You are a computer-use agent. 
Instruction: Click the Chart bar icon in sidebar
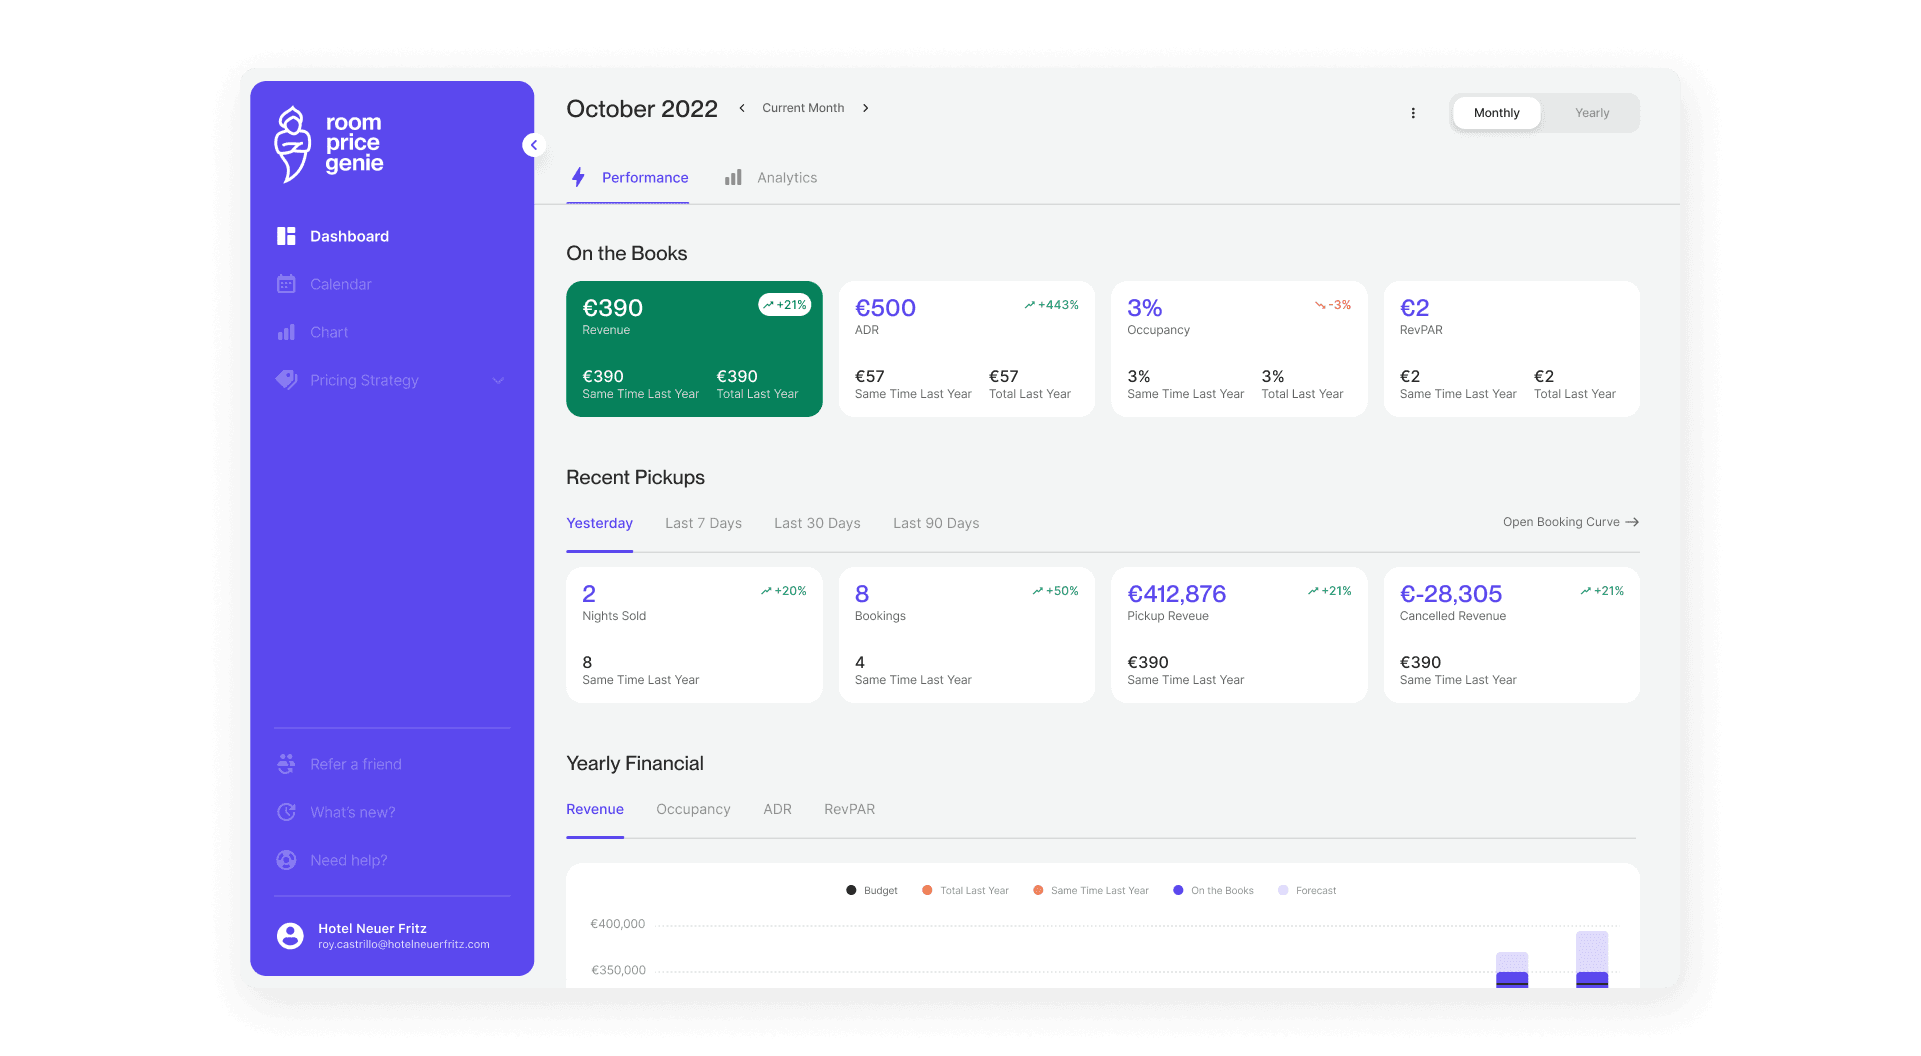[286, 332]
